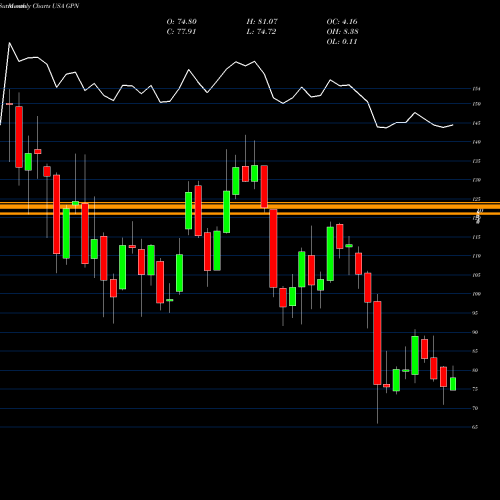Image resolution: width=500 pixels, height=500 pixels.
Task: Click the 105 price axis label
Action: point(476,275)
